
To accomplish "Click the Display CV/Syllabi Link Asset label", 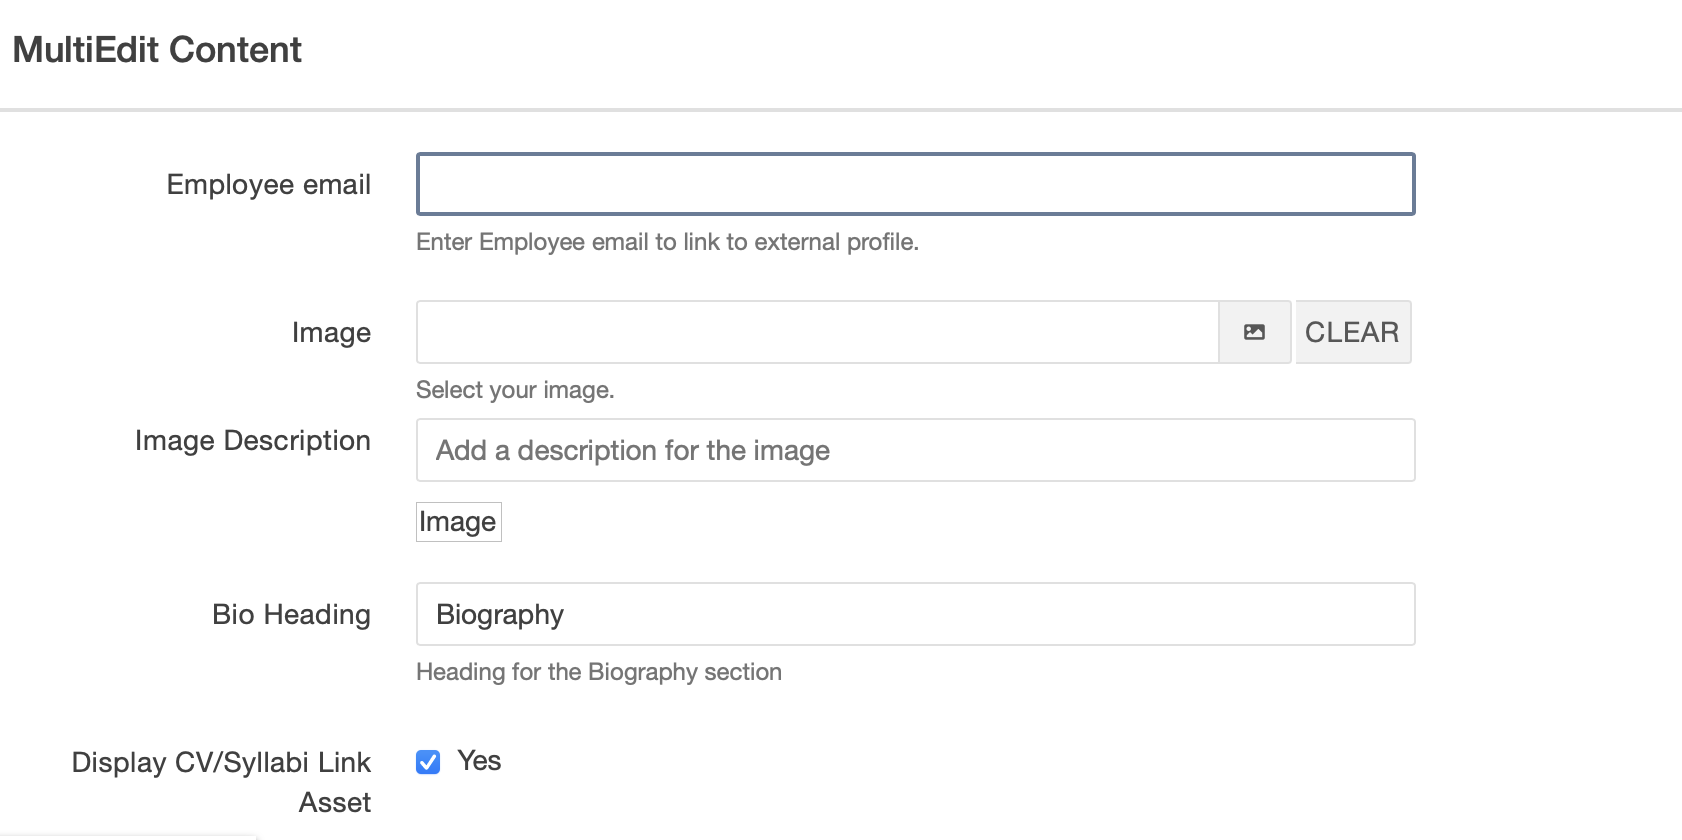I will [x=221, y=782].
